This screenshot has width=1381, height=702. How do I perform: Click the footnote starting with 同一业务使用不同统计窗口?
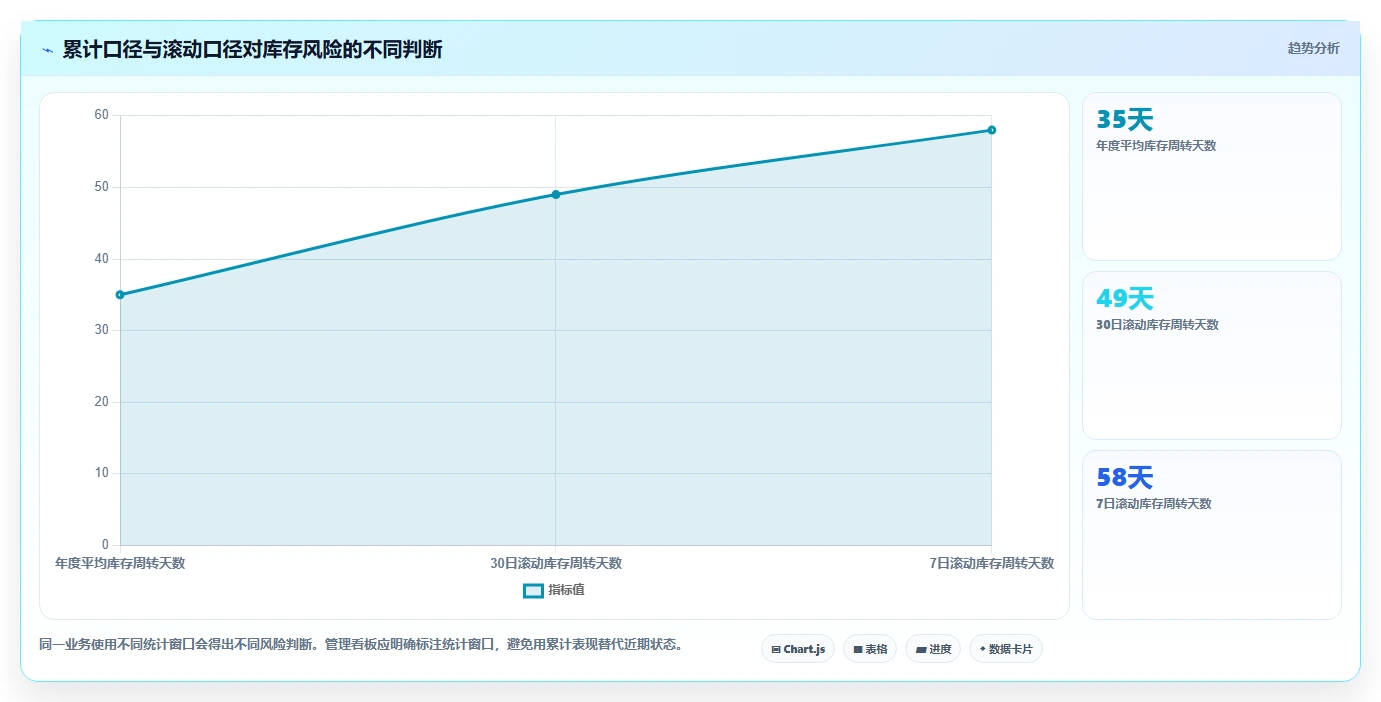coord(364,644)
